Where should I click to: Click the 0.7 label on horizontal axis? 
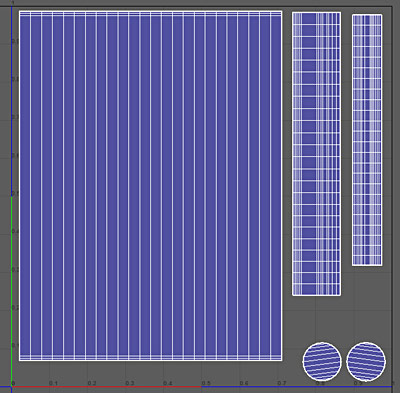click(x=282, y=383)
